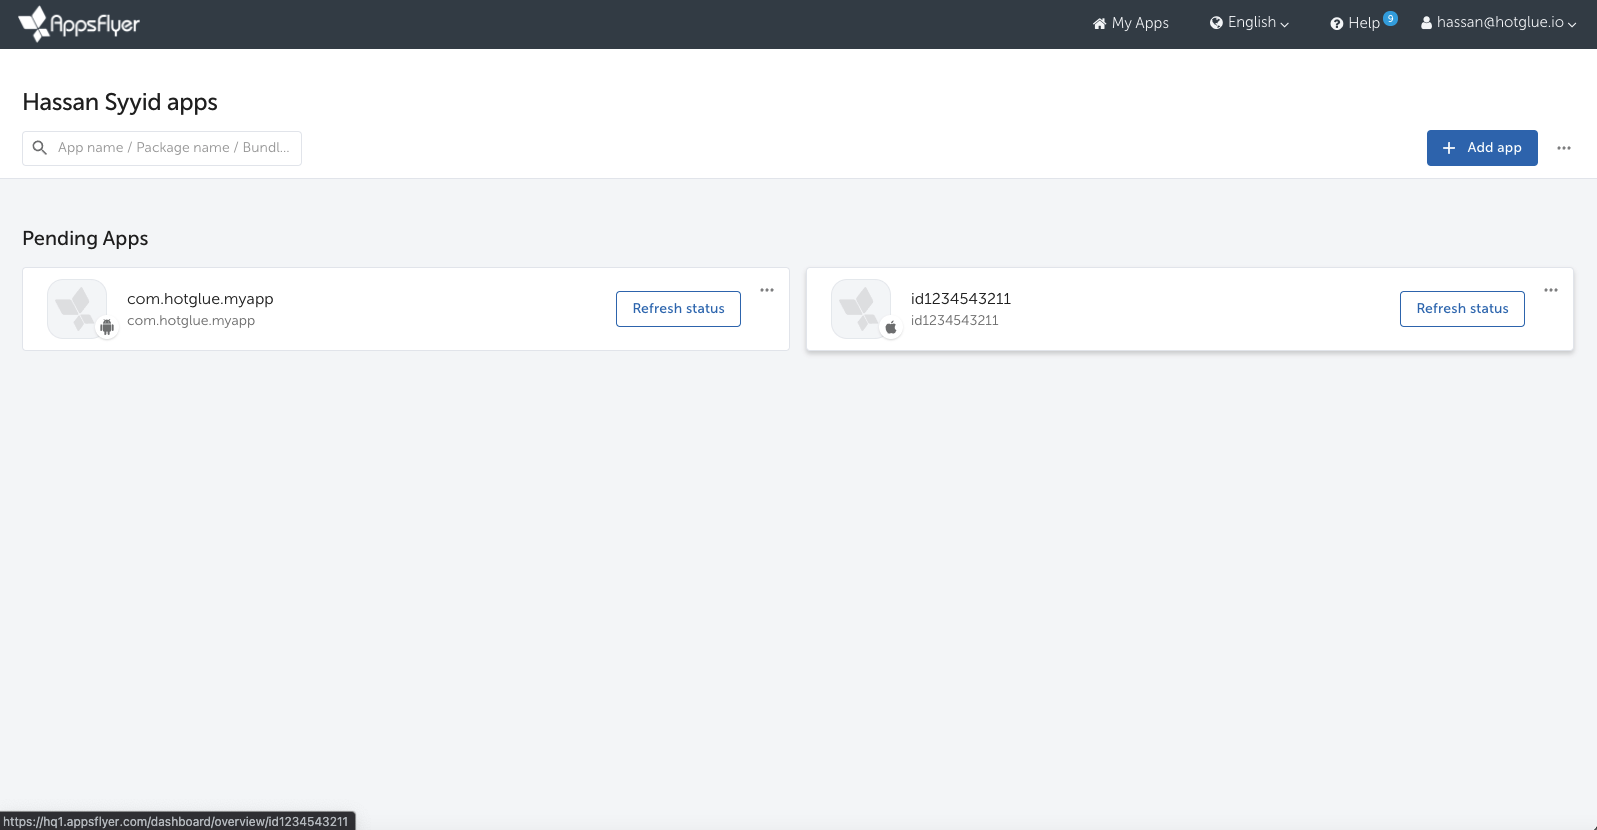Click the gray com.hotglue.myapp package name subtitle
Screen dimensions: 1597x830
(191, 321)
